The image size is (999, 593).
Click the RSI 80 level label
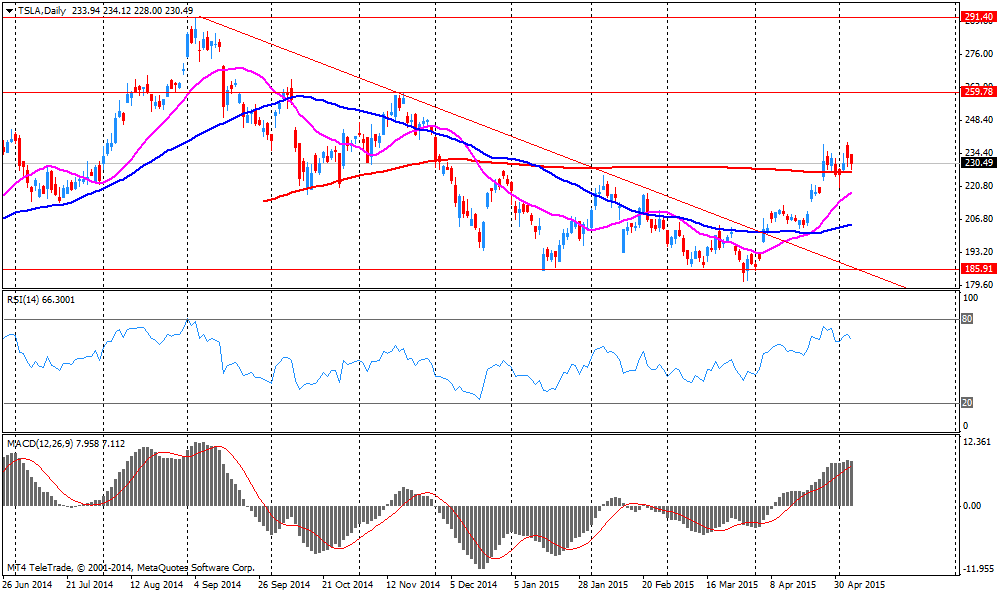(967, 318)
